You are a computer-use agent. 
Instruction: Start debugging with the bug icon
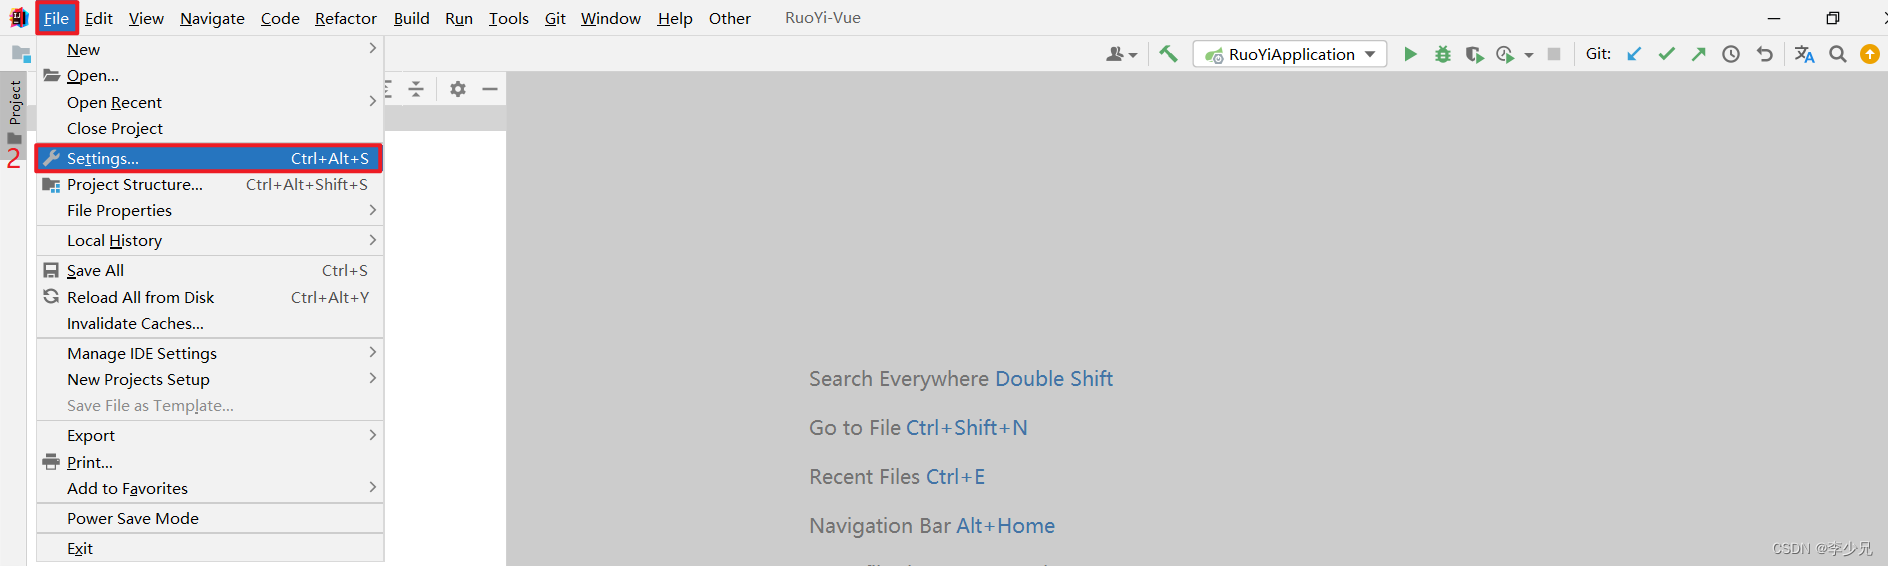click(1442, 54)
